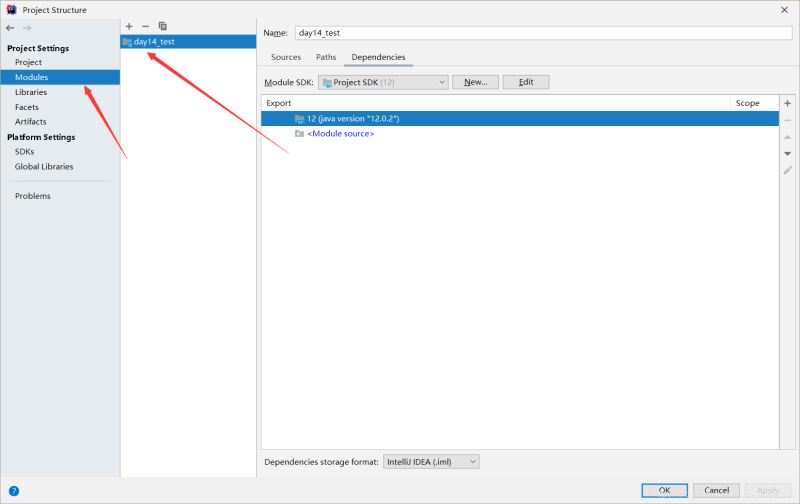This screenshot has width=800, height=504.
Task: Open help with question mark icon
Action: 14,490
